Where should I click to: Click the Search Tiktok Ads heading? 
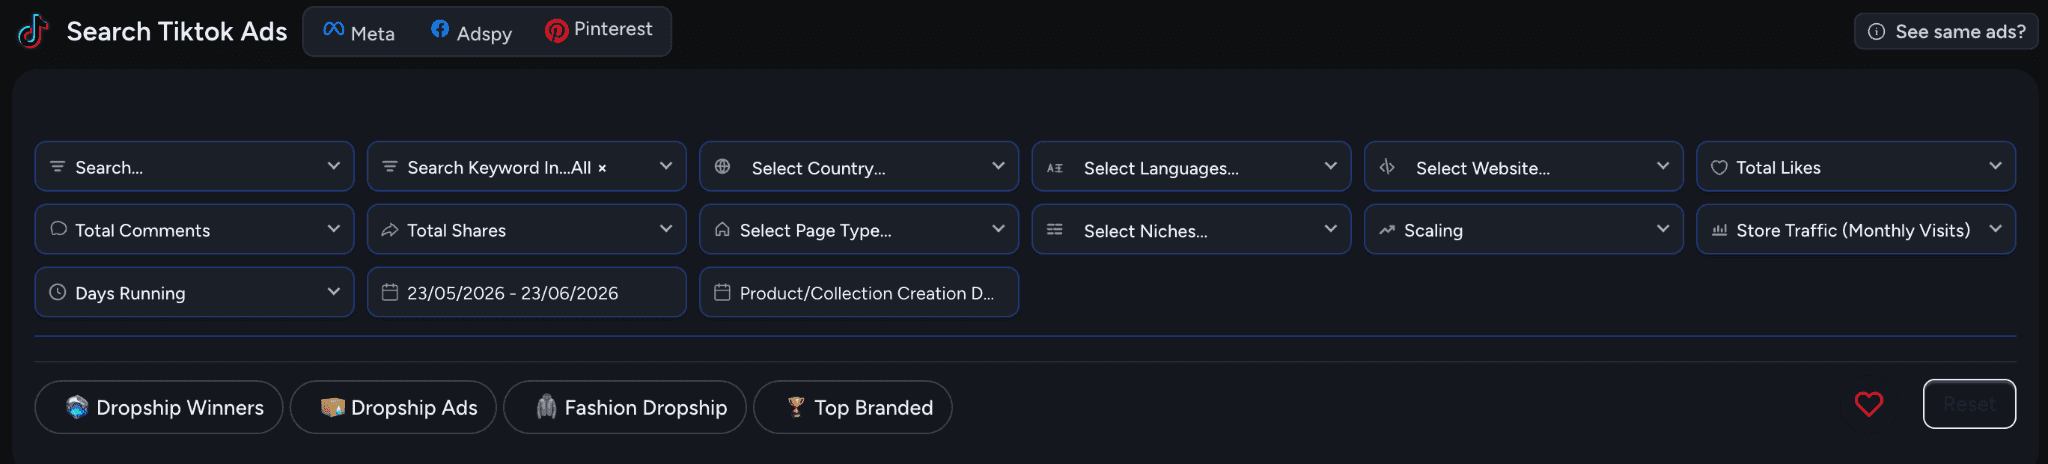[177, 32]
